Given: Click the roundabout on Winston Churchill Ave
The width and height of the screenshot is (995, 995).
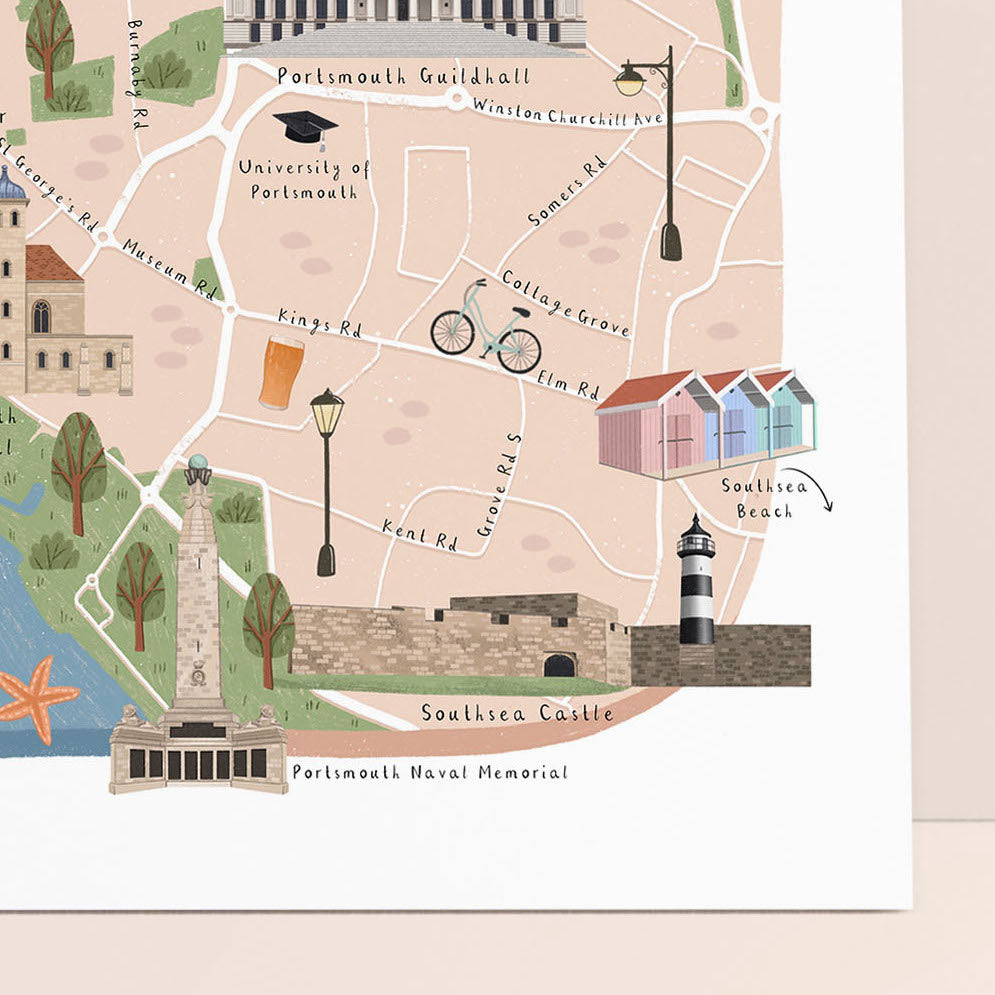Looking at the screenshot, I should pos(456,98).
